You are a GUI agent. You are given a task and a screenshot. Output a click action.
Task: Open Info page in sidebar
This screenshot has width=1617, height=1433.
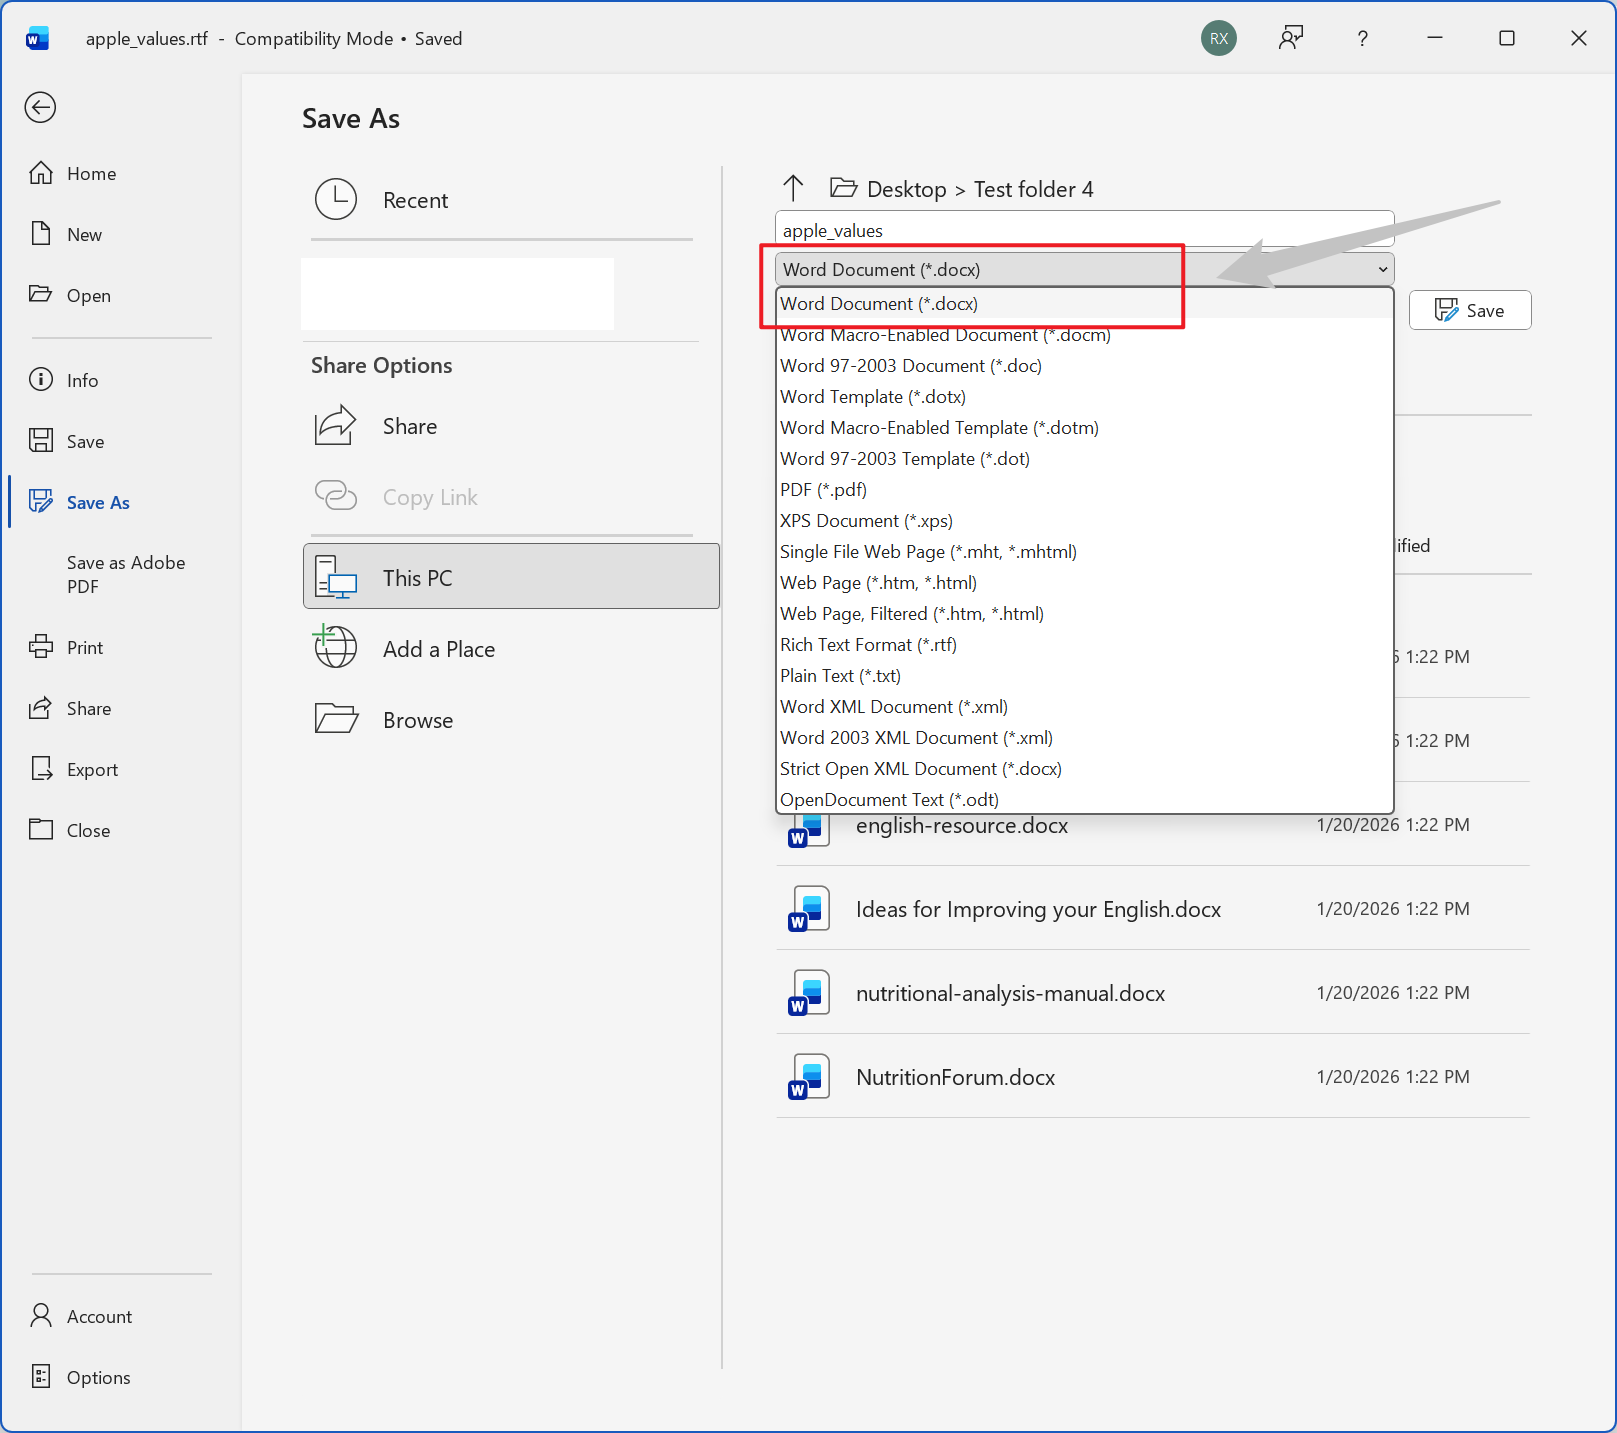tap(82, 380)
